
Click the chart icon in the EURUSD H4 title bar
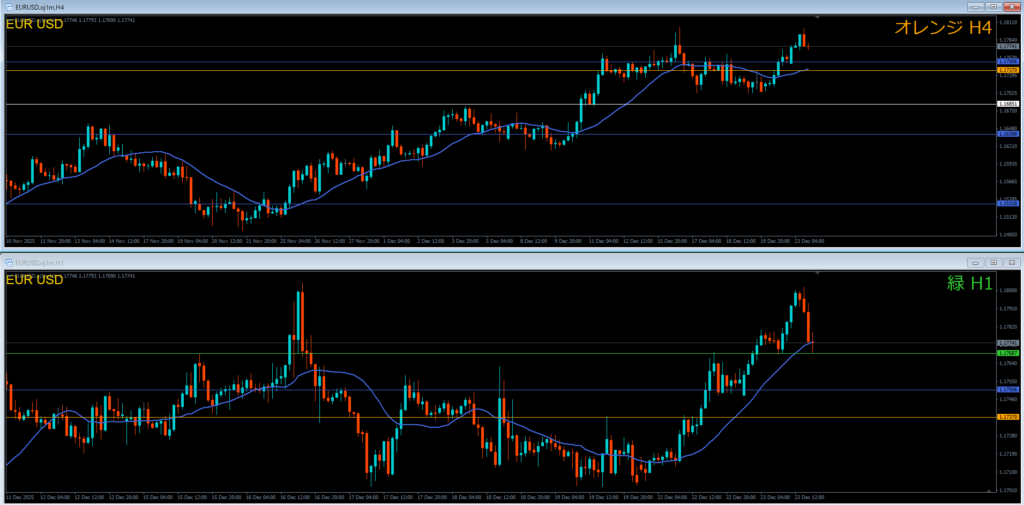[9, 6]
